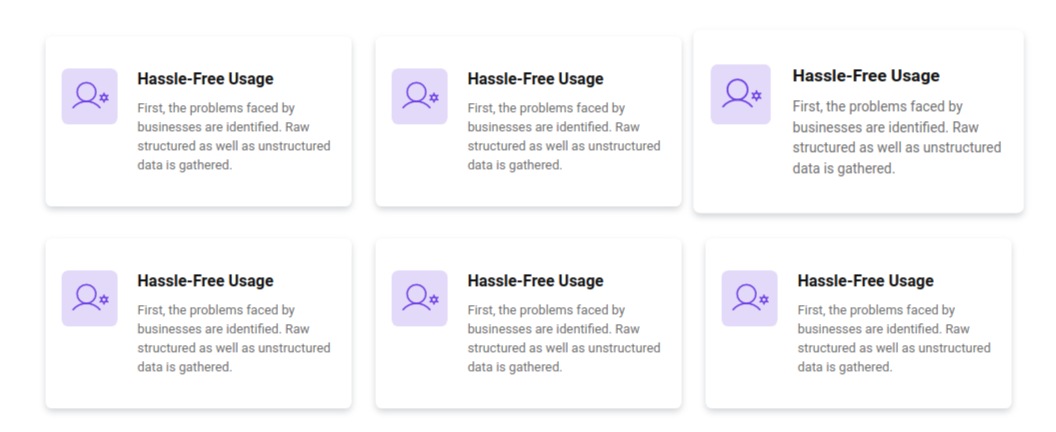The width and height of the screenshot is (1056, 432).
Task: Select the 'data is gathered.' line in bottom-left card
Action: pos(185,367)
